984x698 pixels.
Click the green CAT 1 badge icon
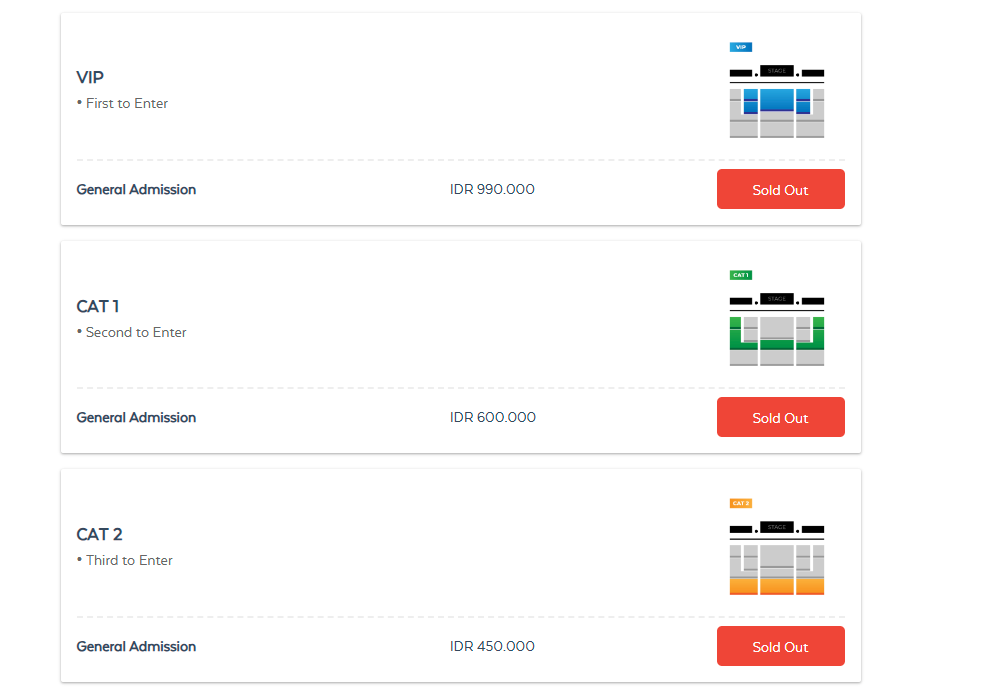[741, 275]
